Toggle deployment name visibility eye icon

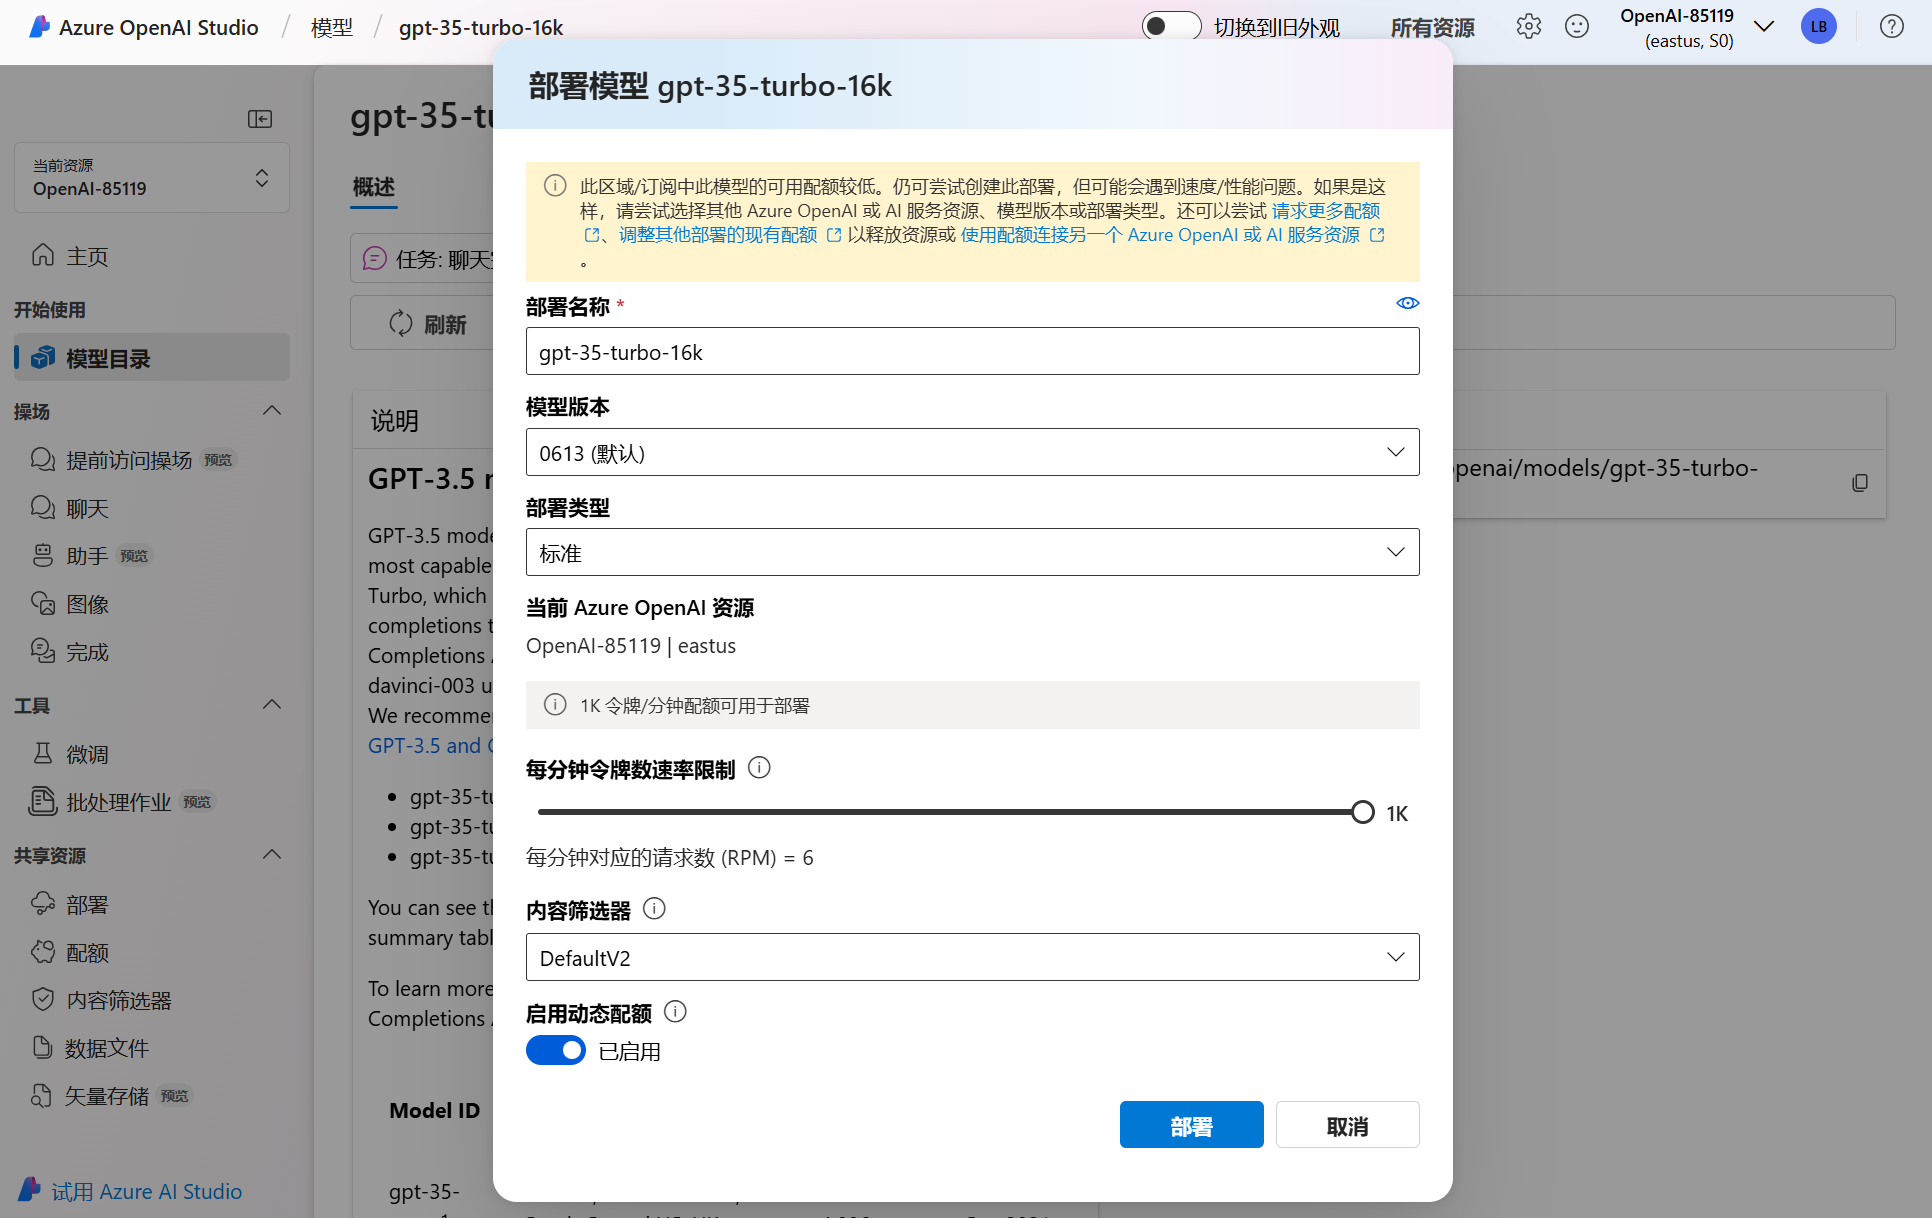[1407, 304]
